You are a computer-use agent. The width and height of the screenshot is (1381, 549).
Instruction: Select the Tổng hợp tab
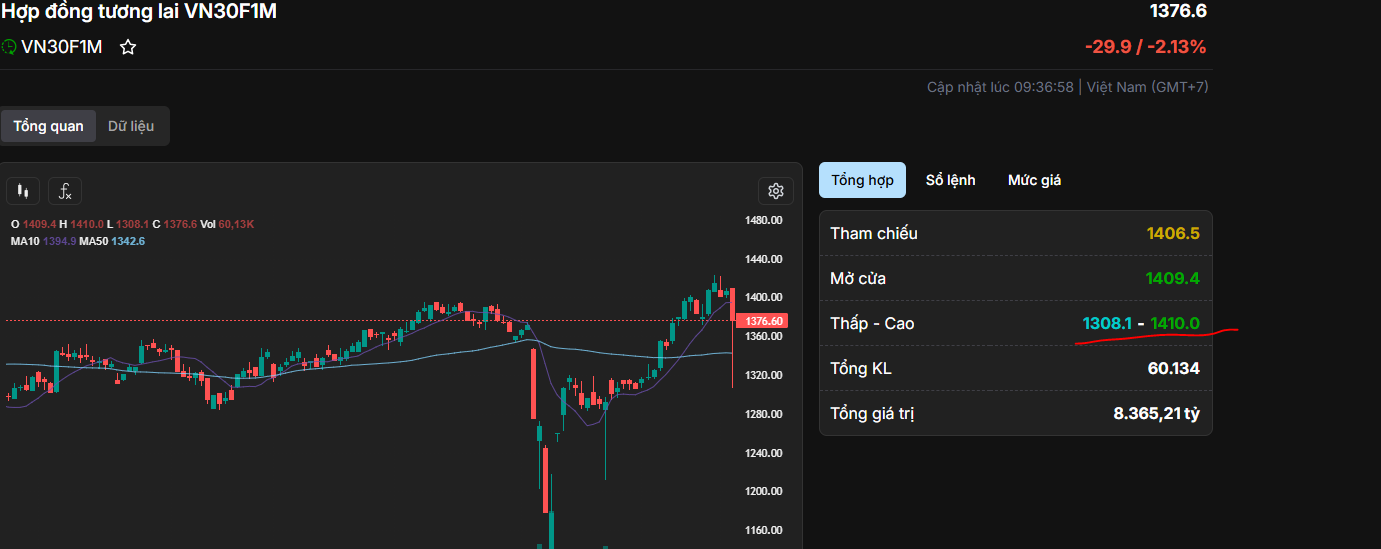pos(862,180)
